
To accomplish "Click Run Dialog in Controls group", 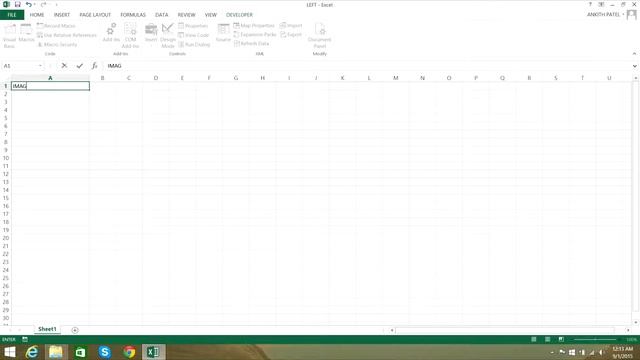I will 194,44.
